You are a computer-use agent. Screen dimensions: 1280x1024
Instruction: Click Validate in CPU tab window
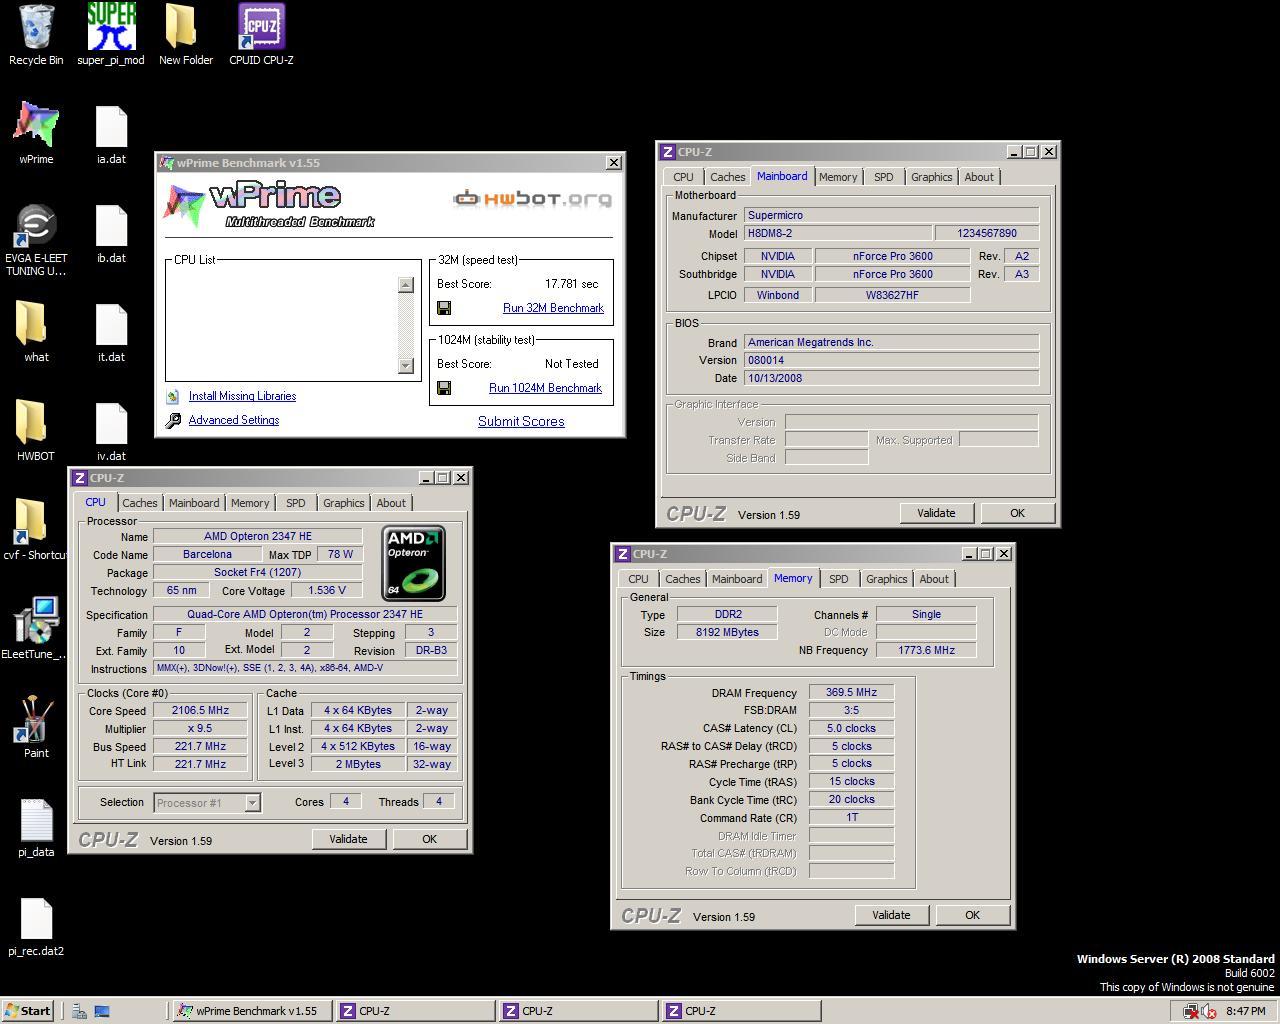pos(348,839)
